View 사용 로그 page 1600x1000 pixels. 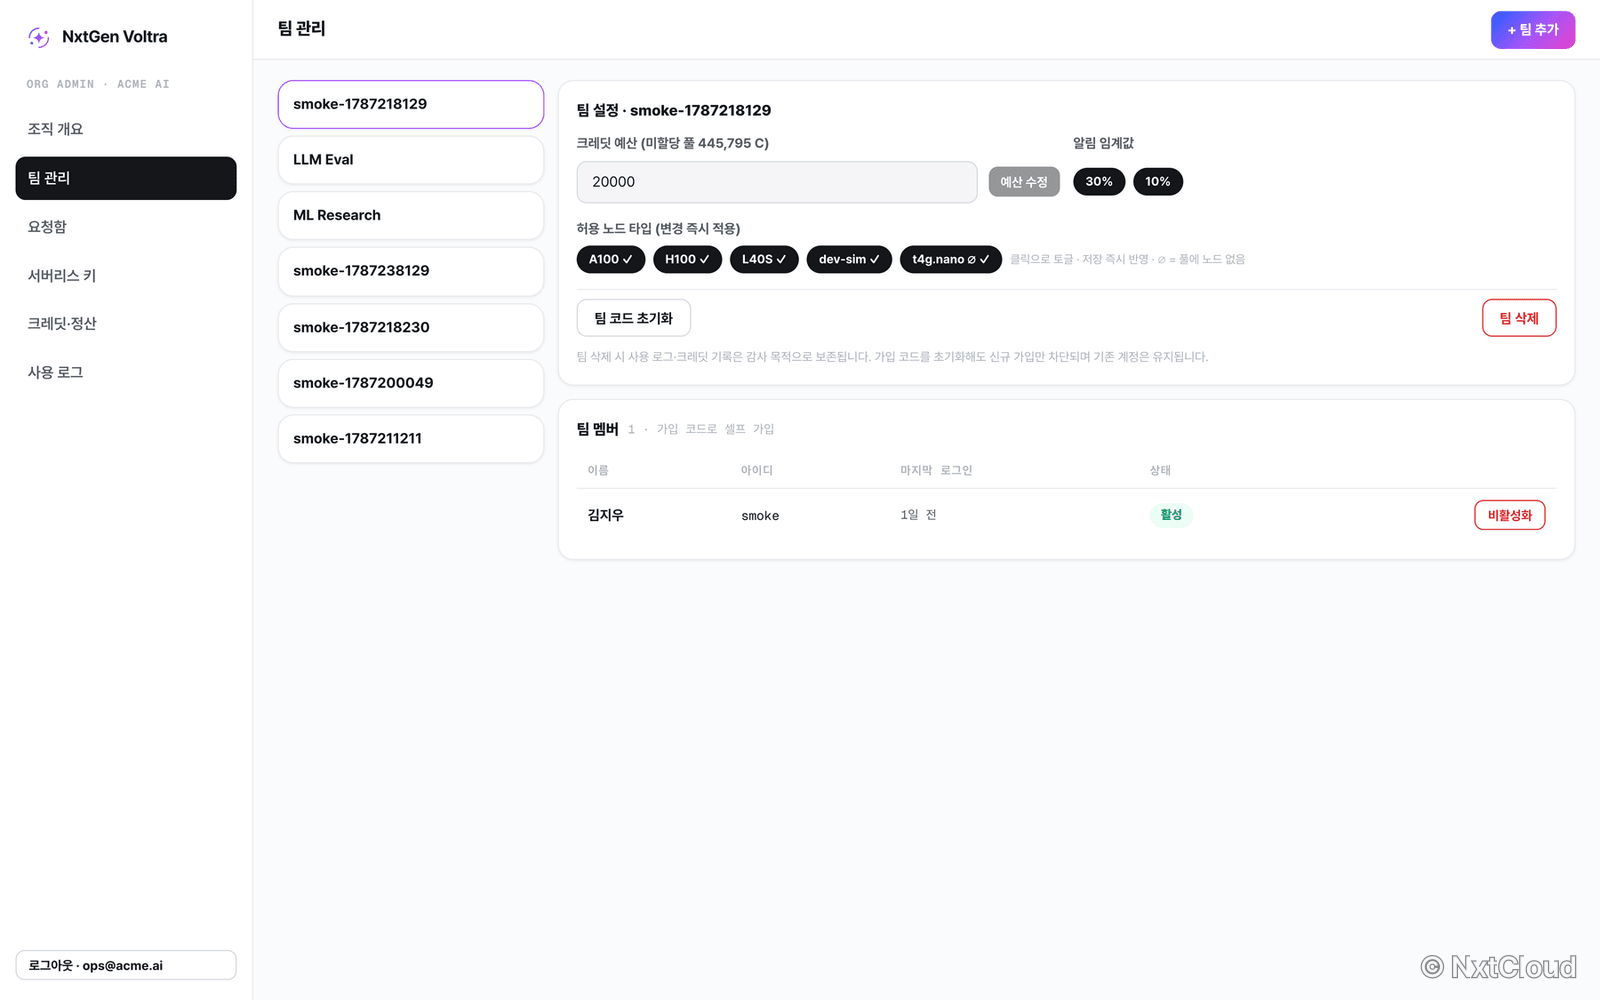click(126, 372)
